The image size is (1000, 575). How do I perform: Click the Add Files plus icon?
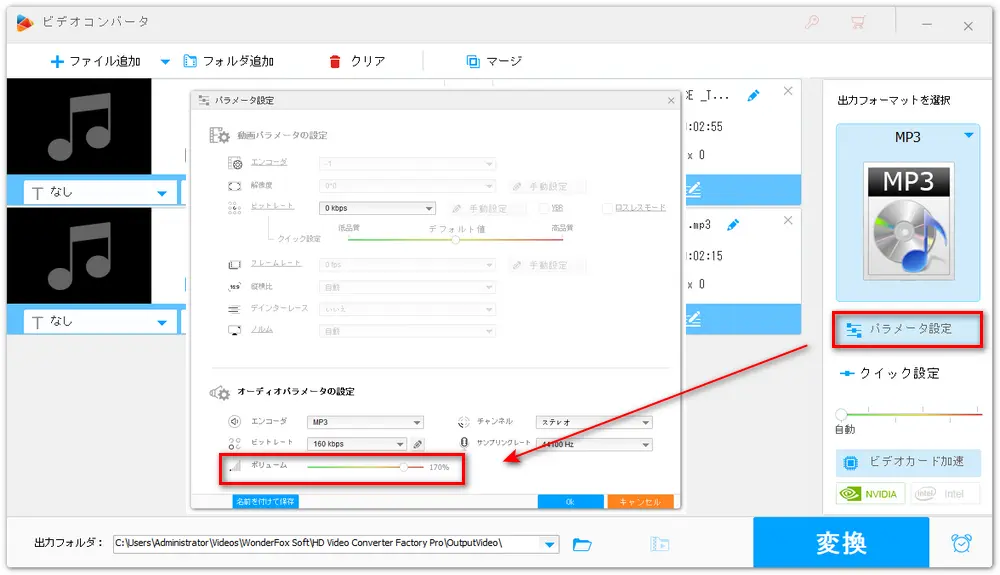click(57, 61)
